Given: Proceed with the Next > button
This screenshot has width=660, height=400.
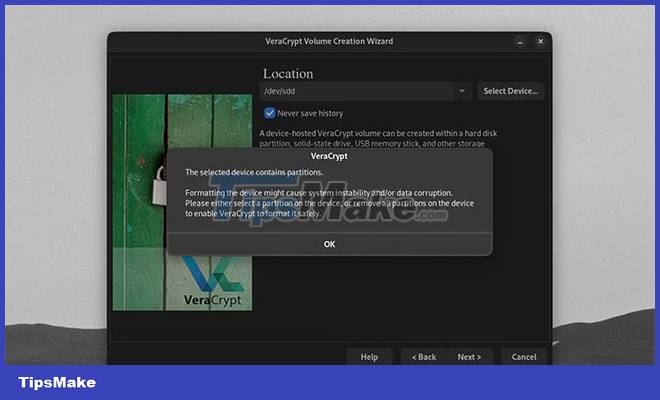Looking at the screenshot, I should pos(469,357).
